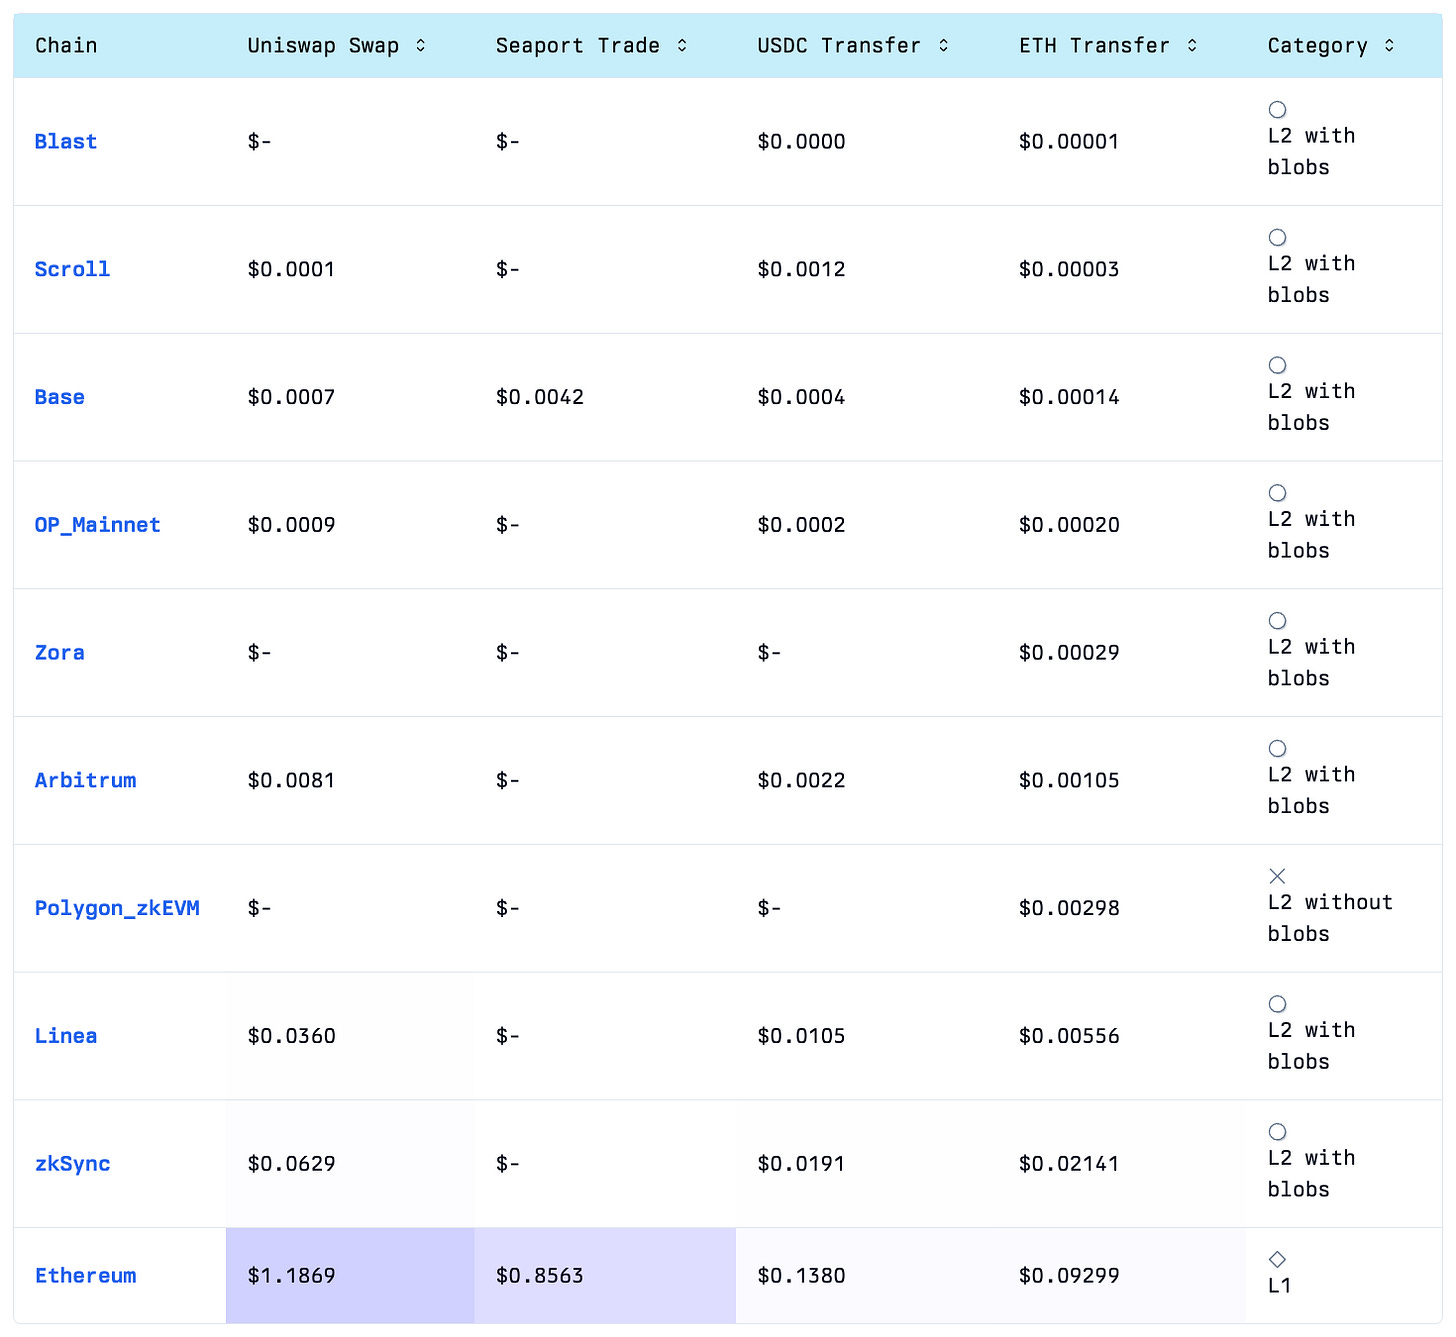Open the Zora chain link
Screen dimensions: 1456x1337
coord(60,653)
